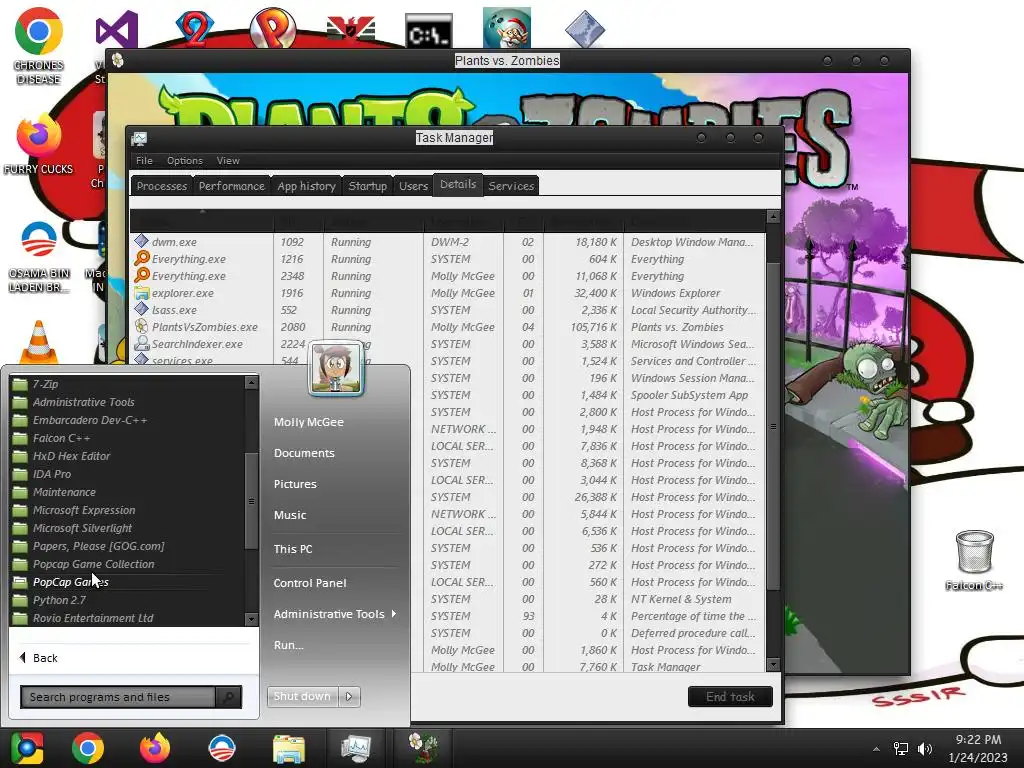This screenshot has height=768, width=1024.
Task: Select the PlantsVsZombies.exe process row
Action: click(447, 327)
